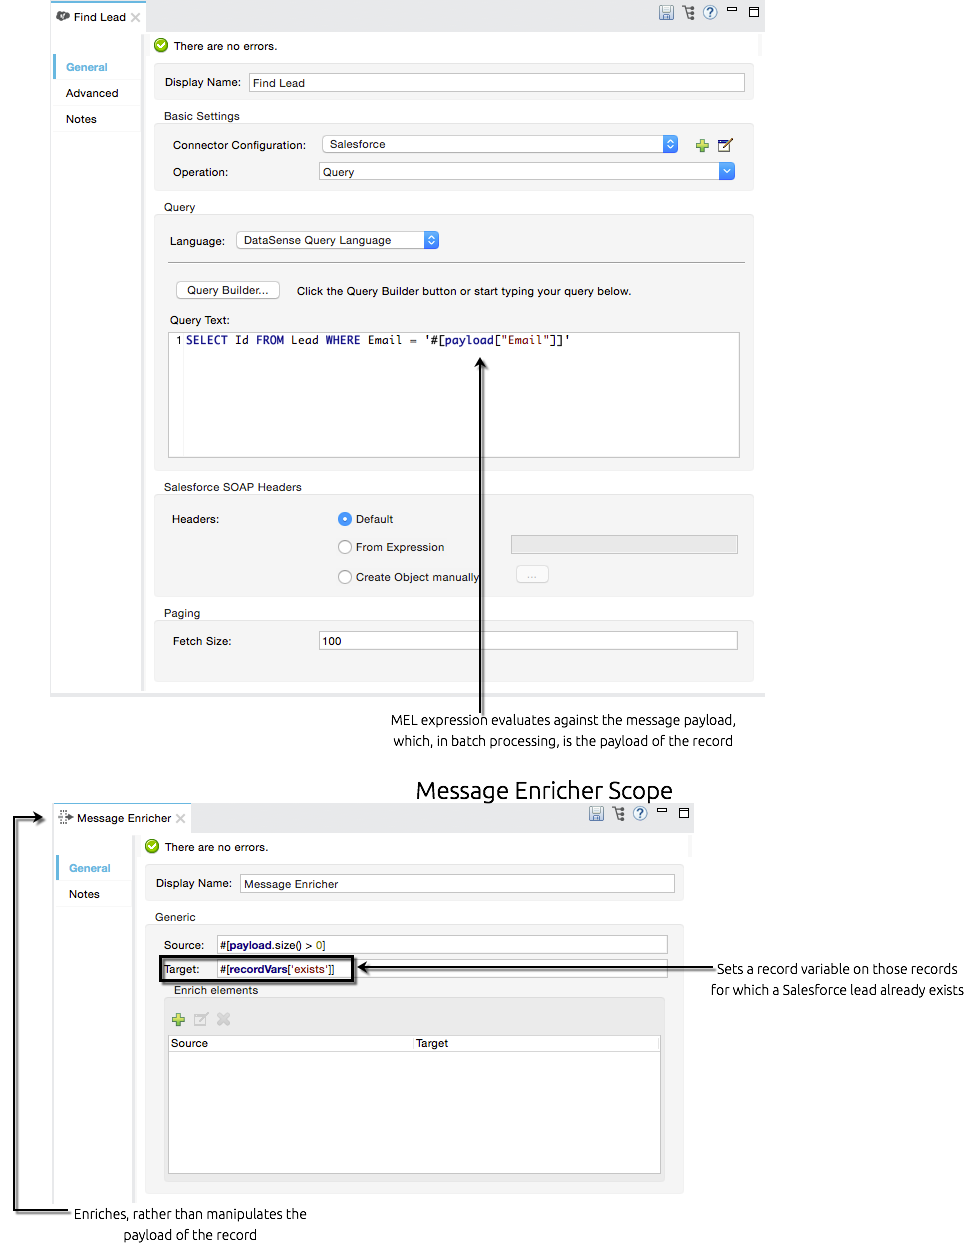Image resolution: width=974 pixels, height=1250 pixels.
Task: Click the Help question mark icon
Action: coord(710,13)
